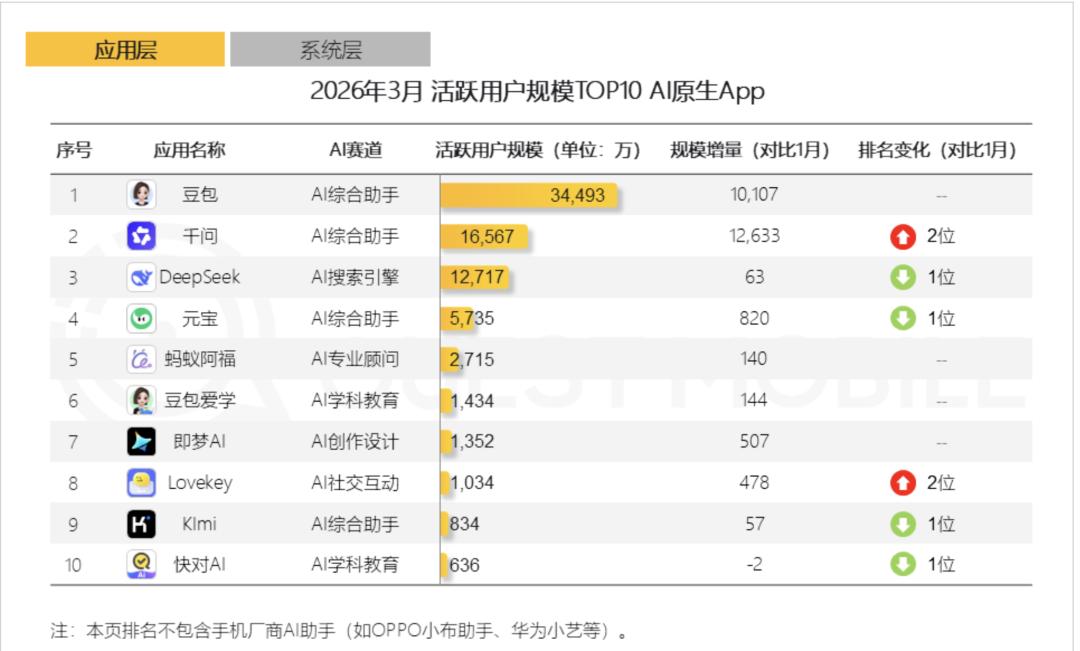
Task: Click the 排名变化 column header
Action: coord(937,149)
